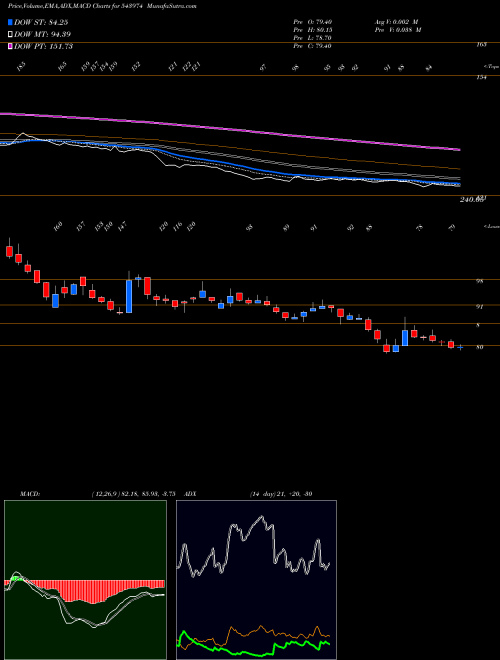Click the 'Pre O: 79.40' value
Image resolution: width=500 pixels, height=660 pixels.
[312, 22]
